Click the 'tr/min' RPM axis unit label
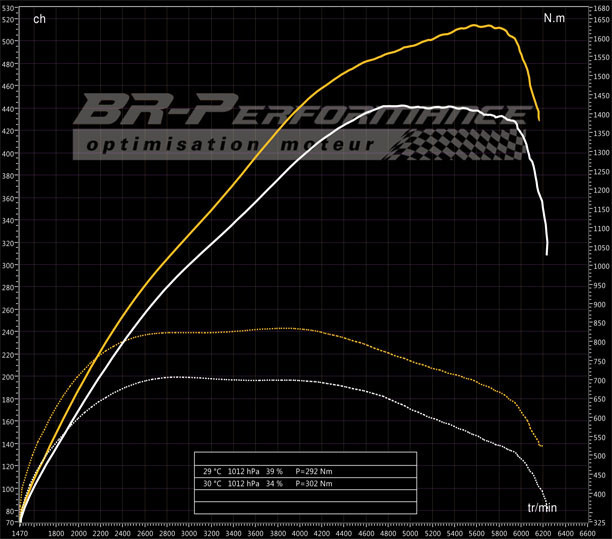Screen dimensions: 612x539 pos(541,508)
